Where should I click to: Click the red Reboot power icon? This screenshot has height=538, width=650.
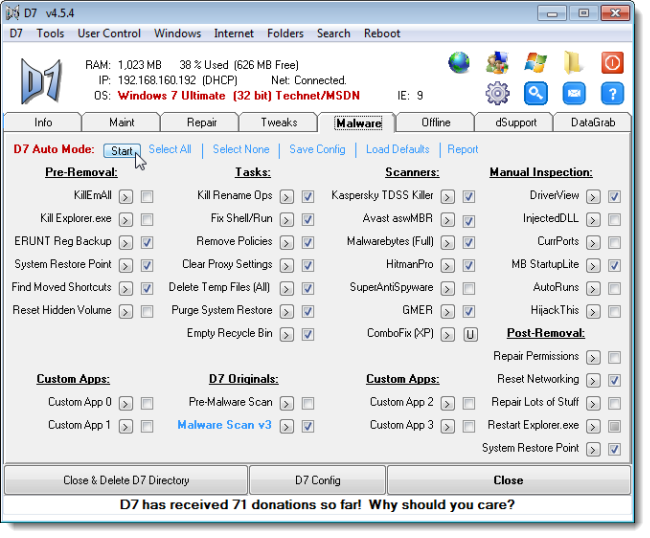(612, 63)
